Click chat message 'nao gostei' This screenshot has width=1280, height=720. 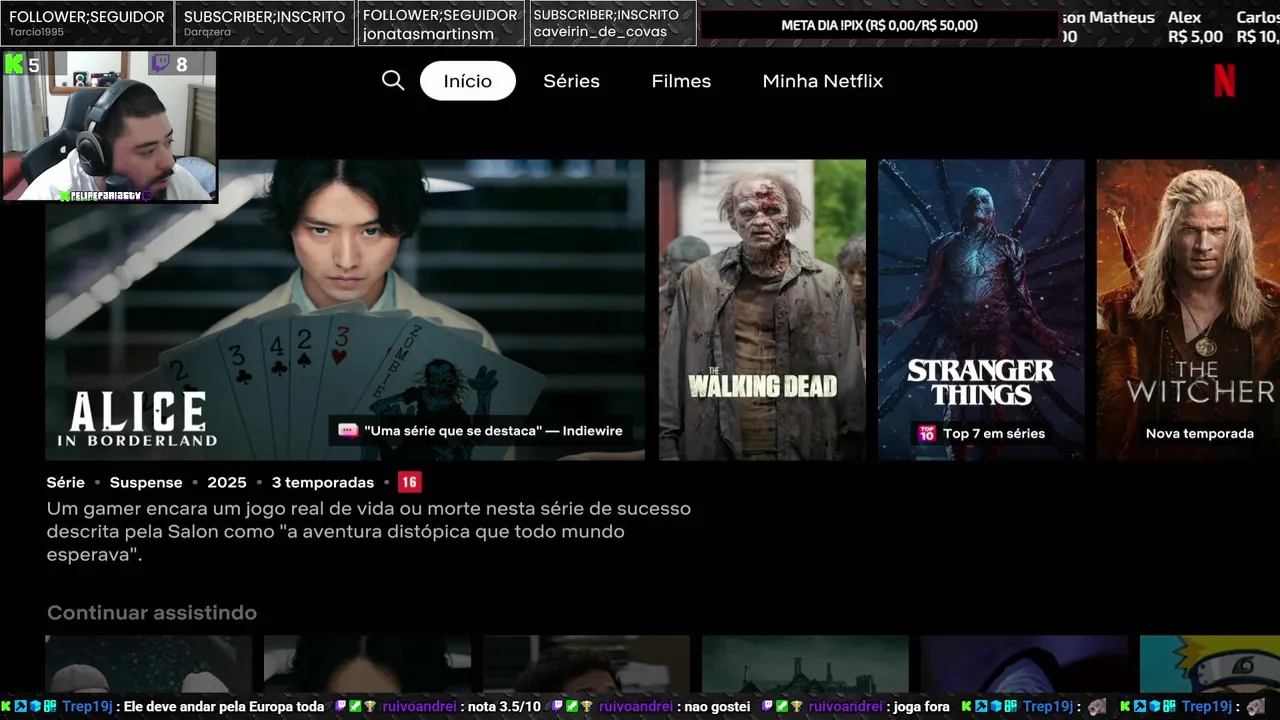[717, 707]
